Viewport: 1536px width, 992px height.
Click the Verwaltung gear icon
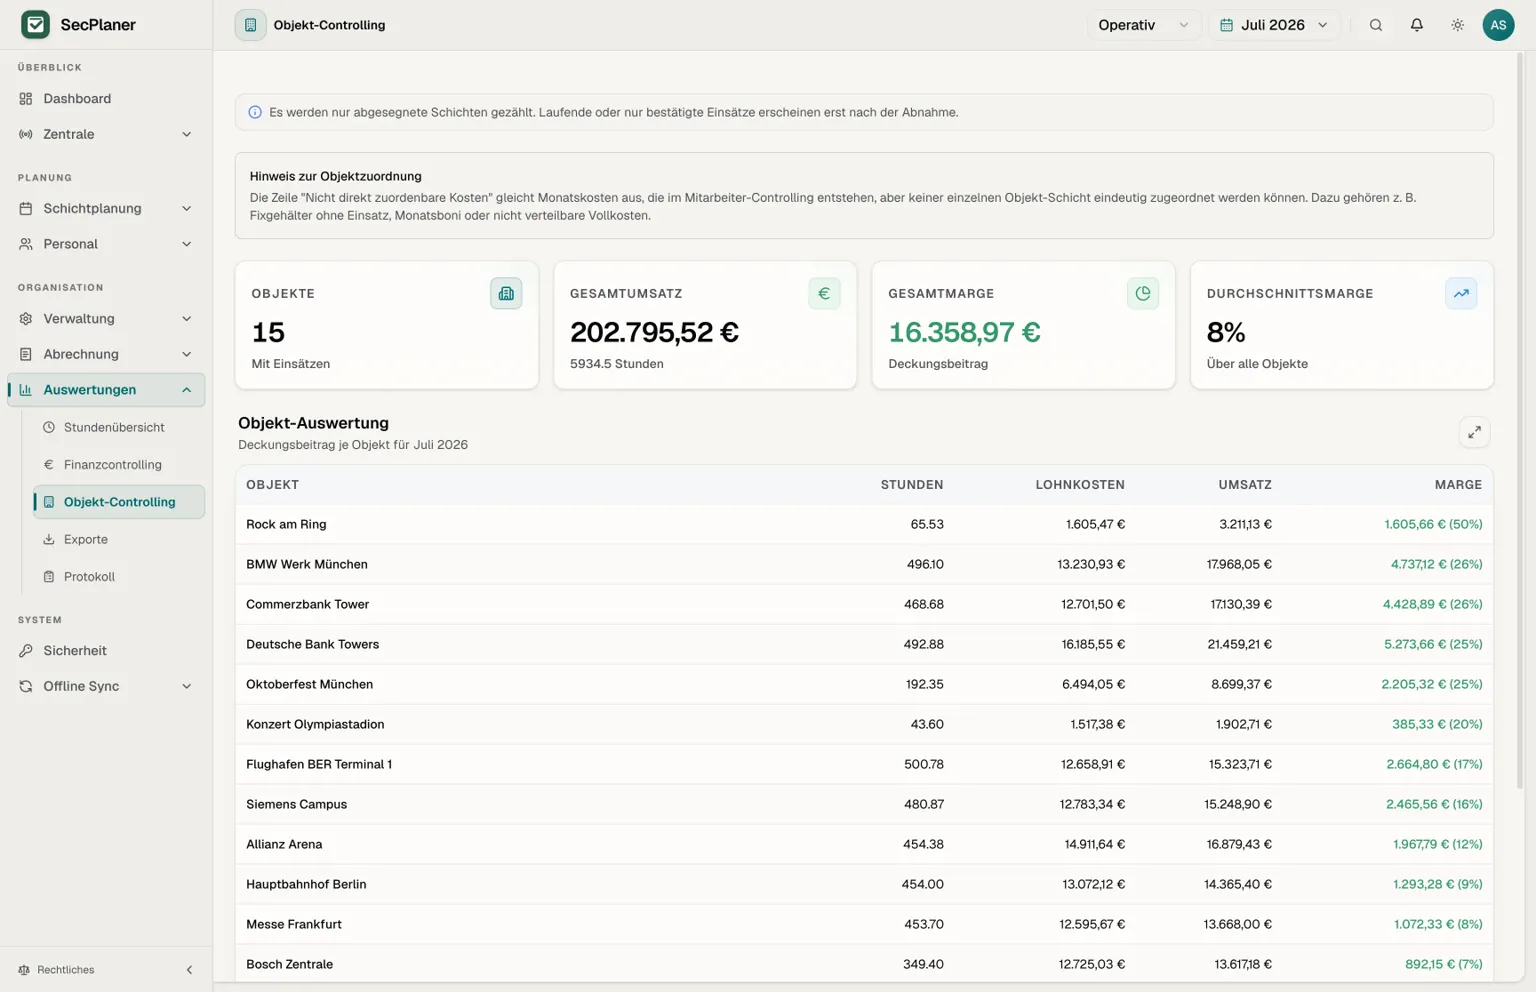click(x=26, y=319)
